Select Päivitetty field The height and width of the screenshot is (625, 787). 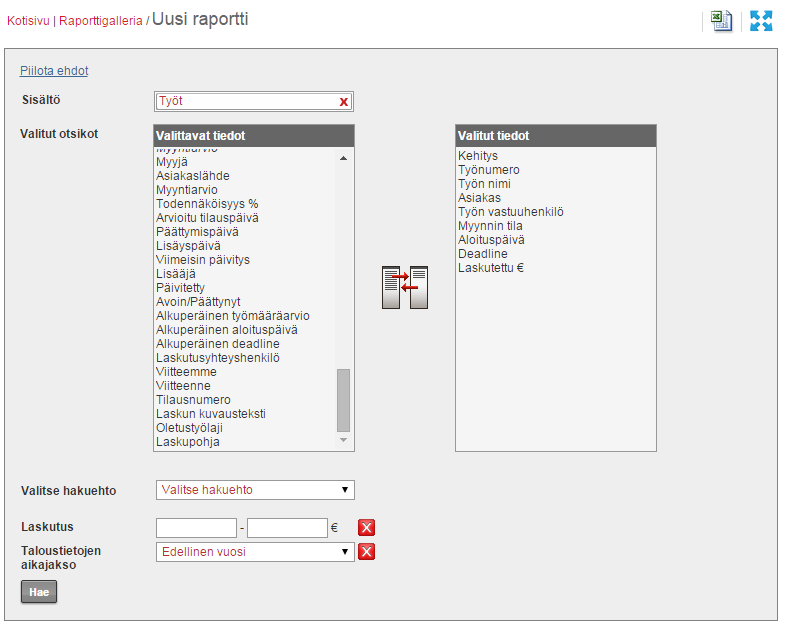[180, 288]
